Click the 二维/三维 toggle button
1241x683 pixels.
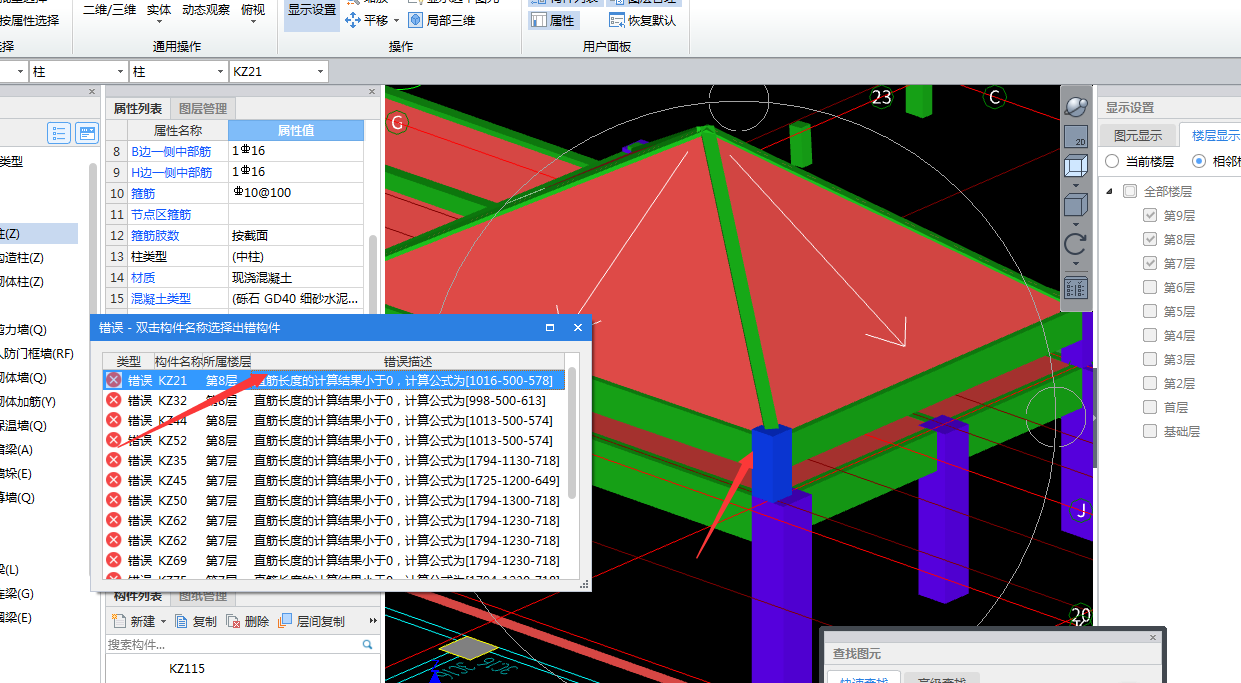pos(109,10)
